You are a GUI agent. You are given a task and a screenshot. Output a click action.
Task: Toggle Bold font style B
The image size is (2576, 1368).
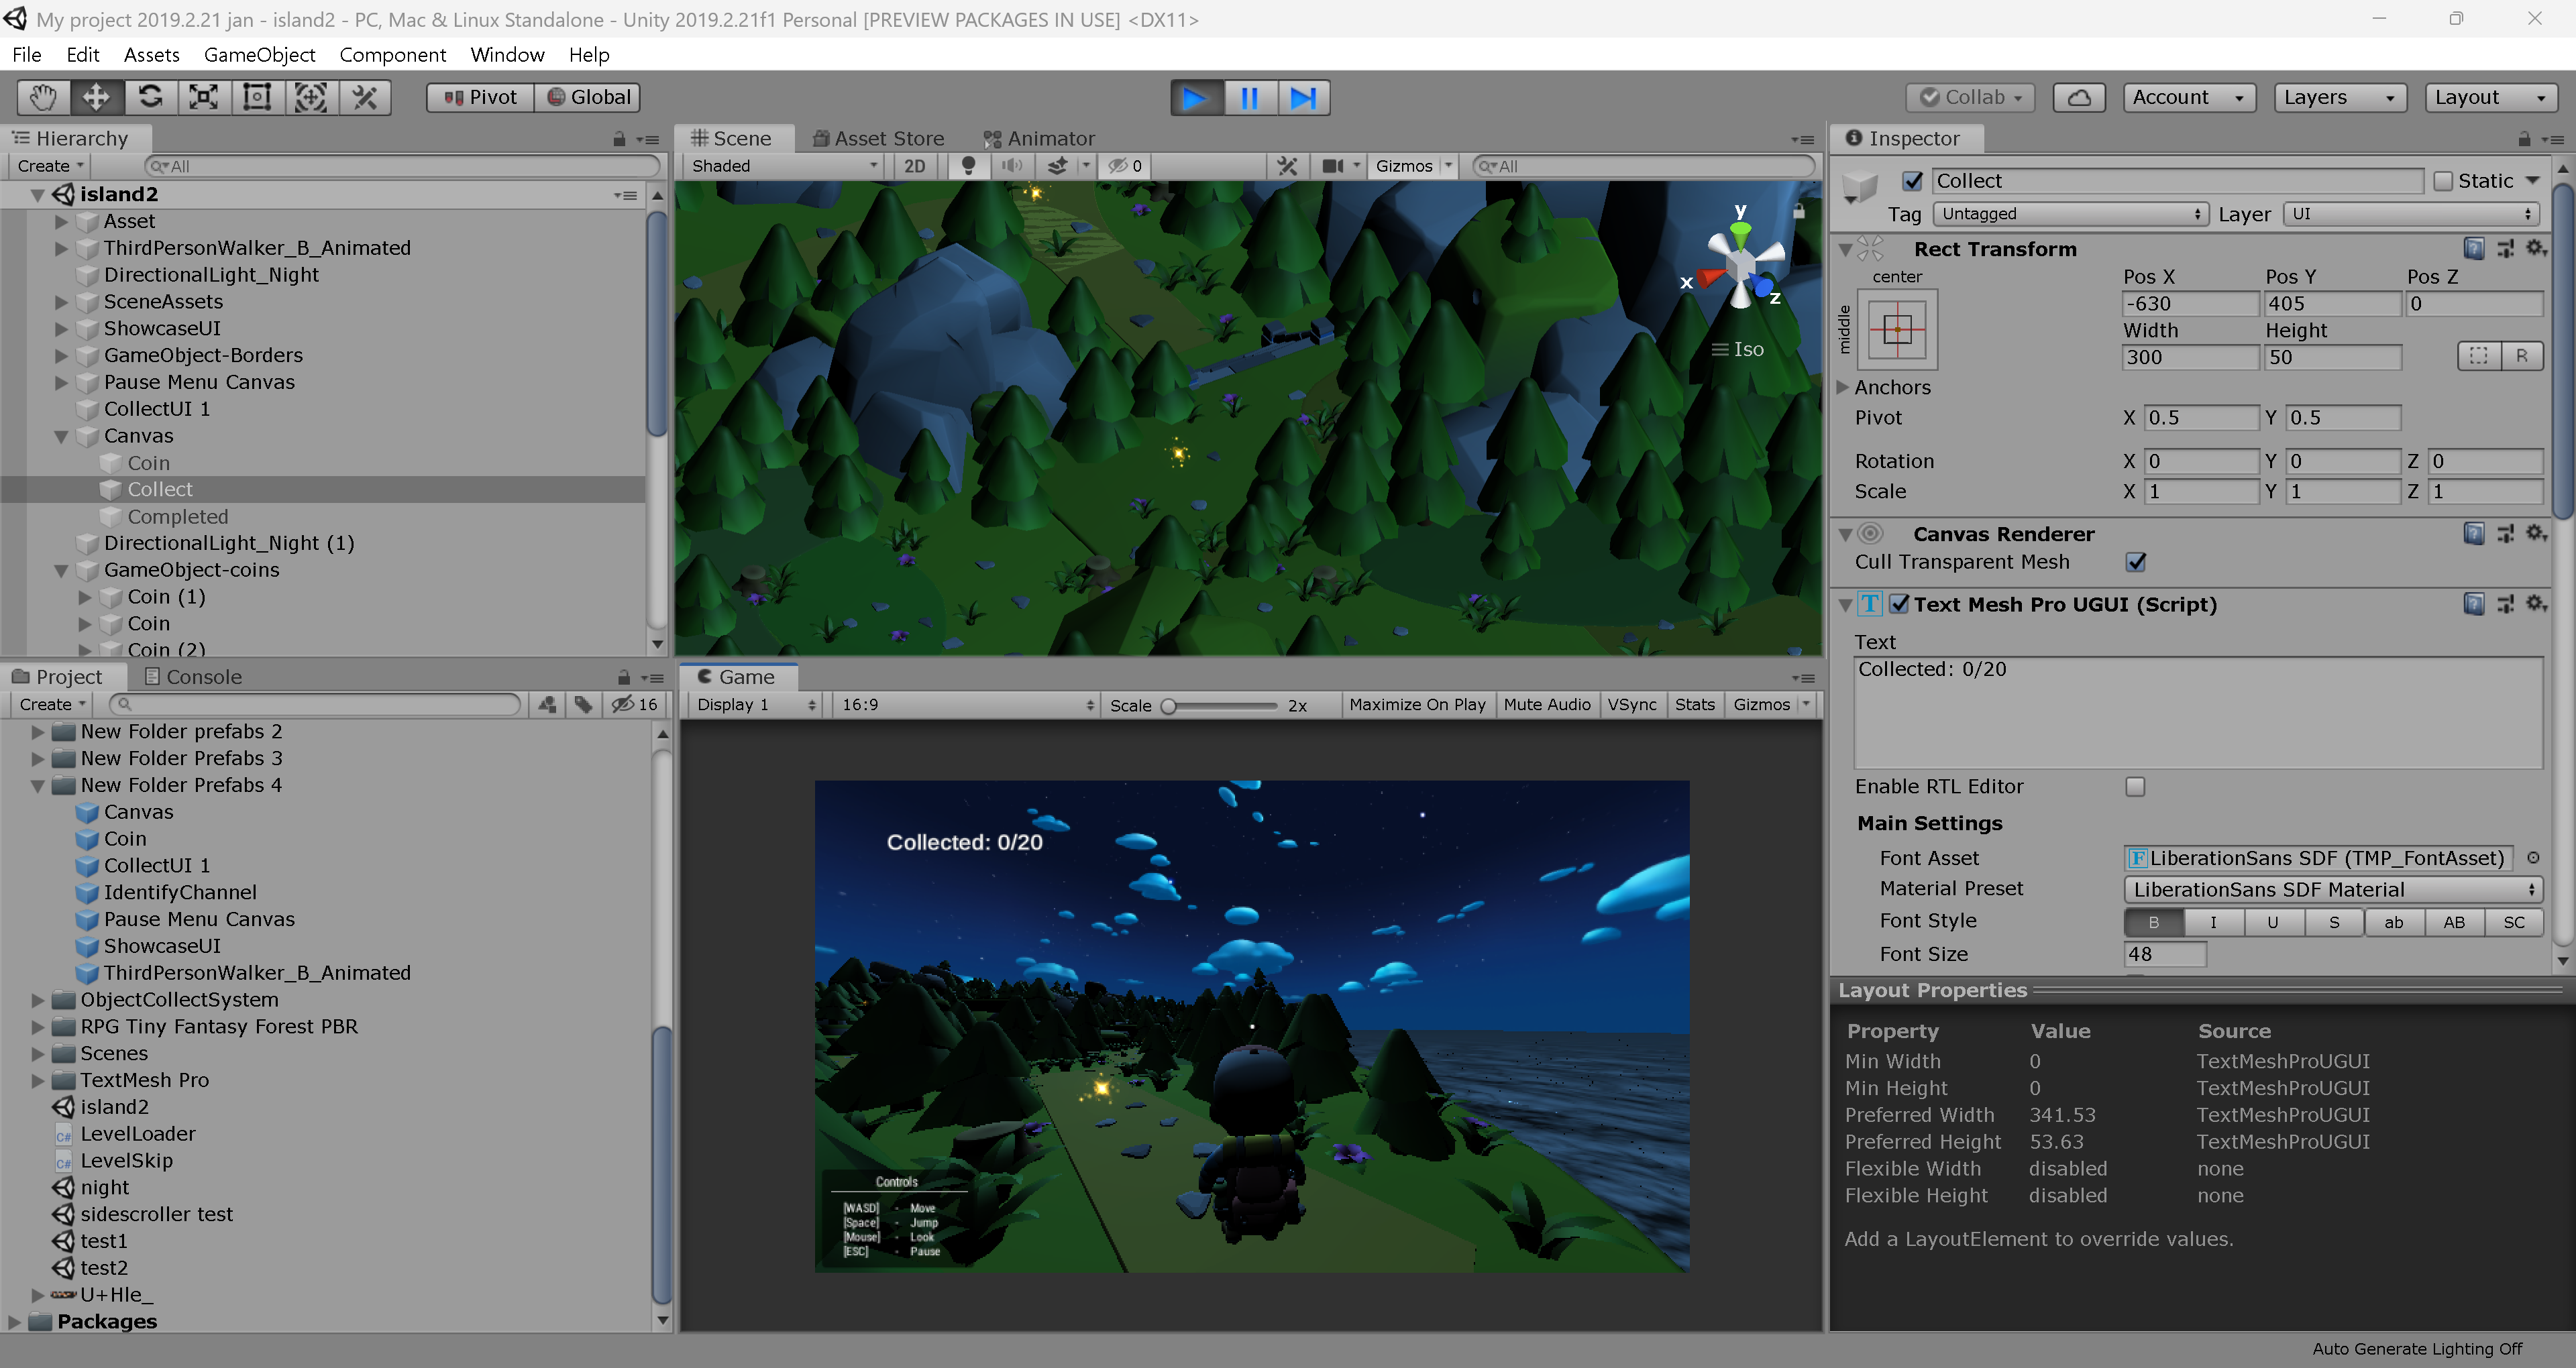[2153, 922]
